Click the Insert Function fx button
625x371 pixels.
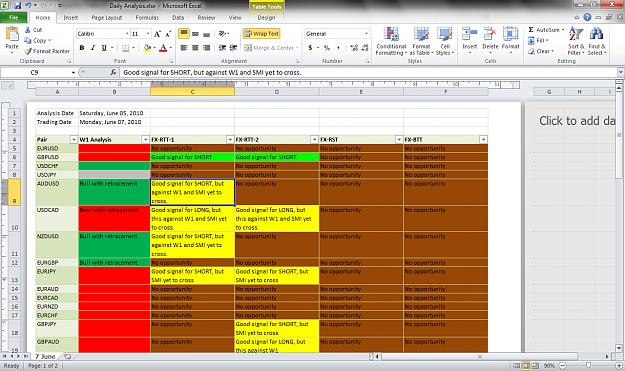coord(113,73)
